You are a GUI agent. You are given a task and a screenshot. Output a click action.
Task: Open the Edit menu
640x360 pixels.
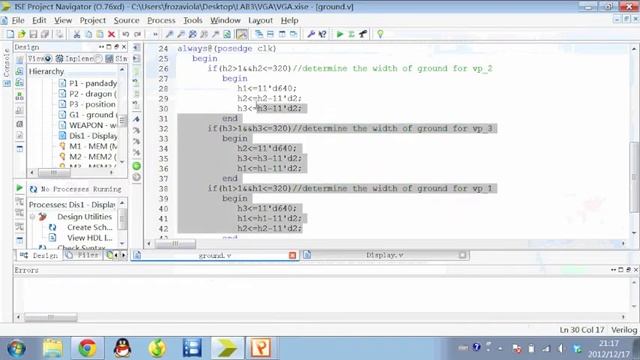39,20
